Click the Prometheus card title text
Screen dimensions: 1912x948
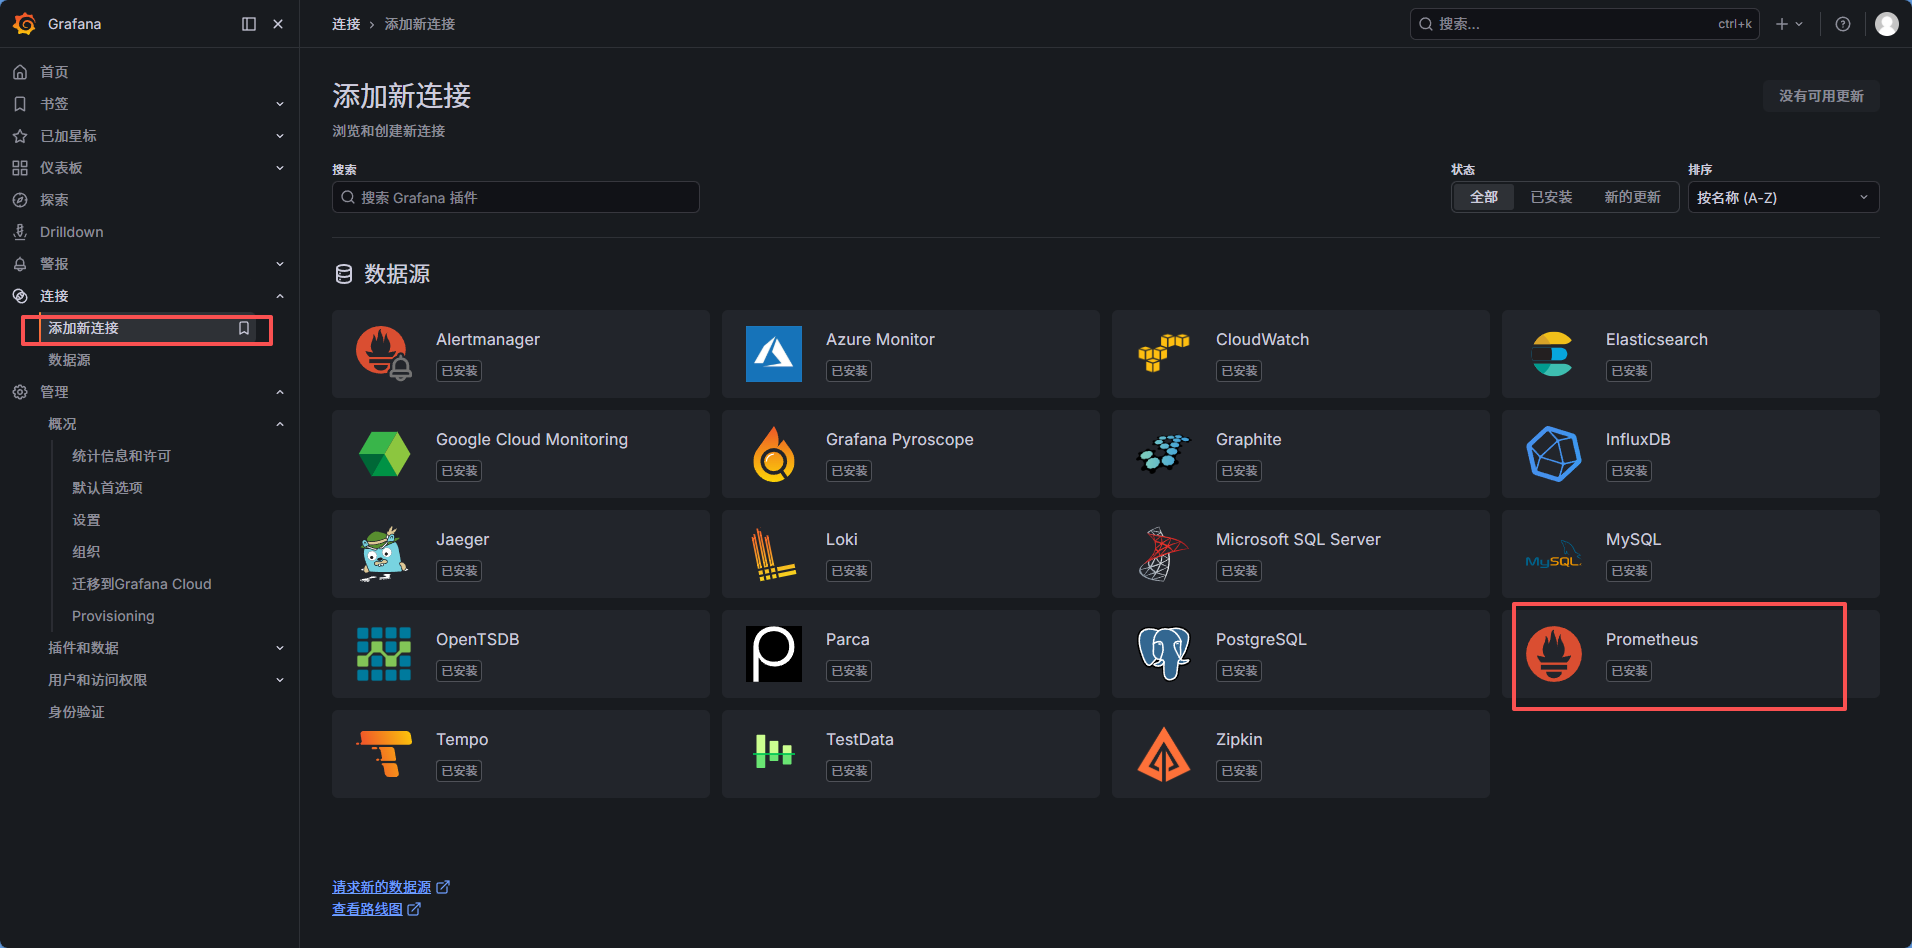point(1652,639)
